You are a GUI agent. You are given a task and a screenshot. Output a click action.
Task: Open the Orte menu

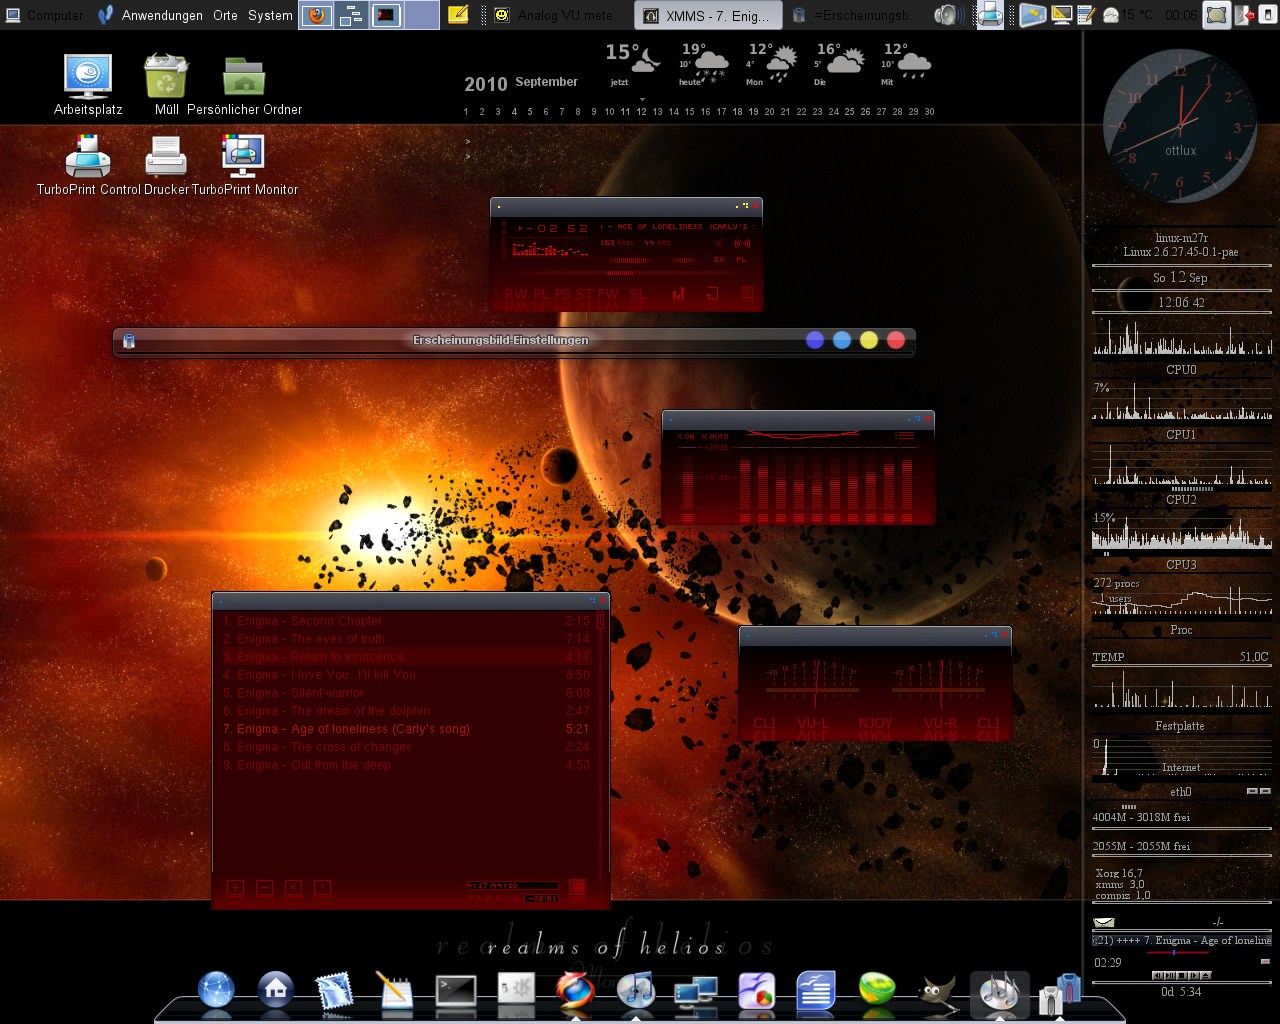click(225, 15)
